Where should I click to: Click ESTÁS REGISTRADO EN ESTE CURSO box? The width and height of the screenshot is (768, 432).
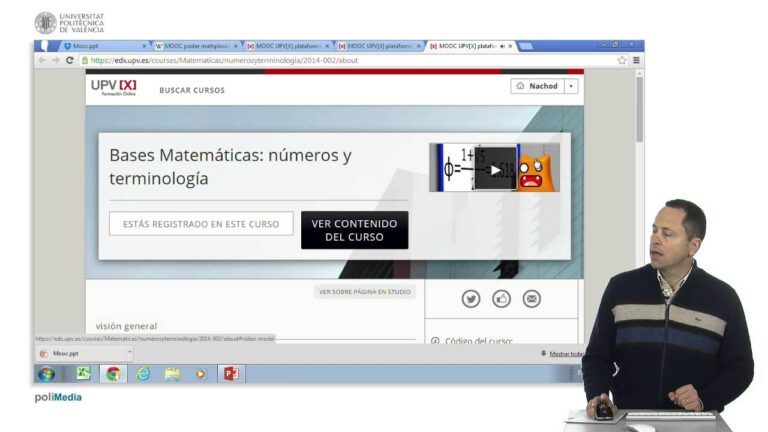201,224
